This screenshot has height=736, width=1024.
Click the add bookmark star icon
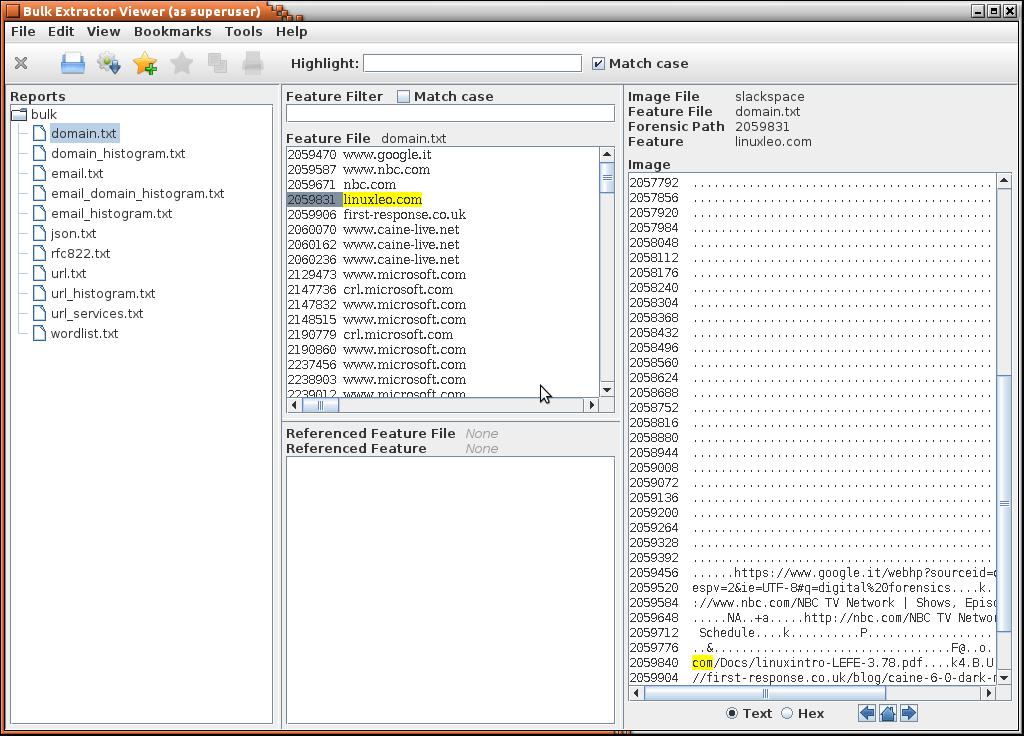click(145, 63)
